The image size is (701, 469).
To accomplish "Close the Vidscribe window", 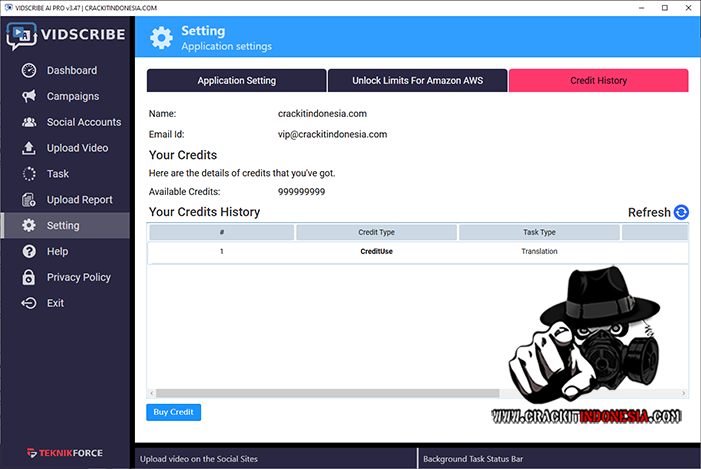I will pyautogui.click(x=688, y=8).
